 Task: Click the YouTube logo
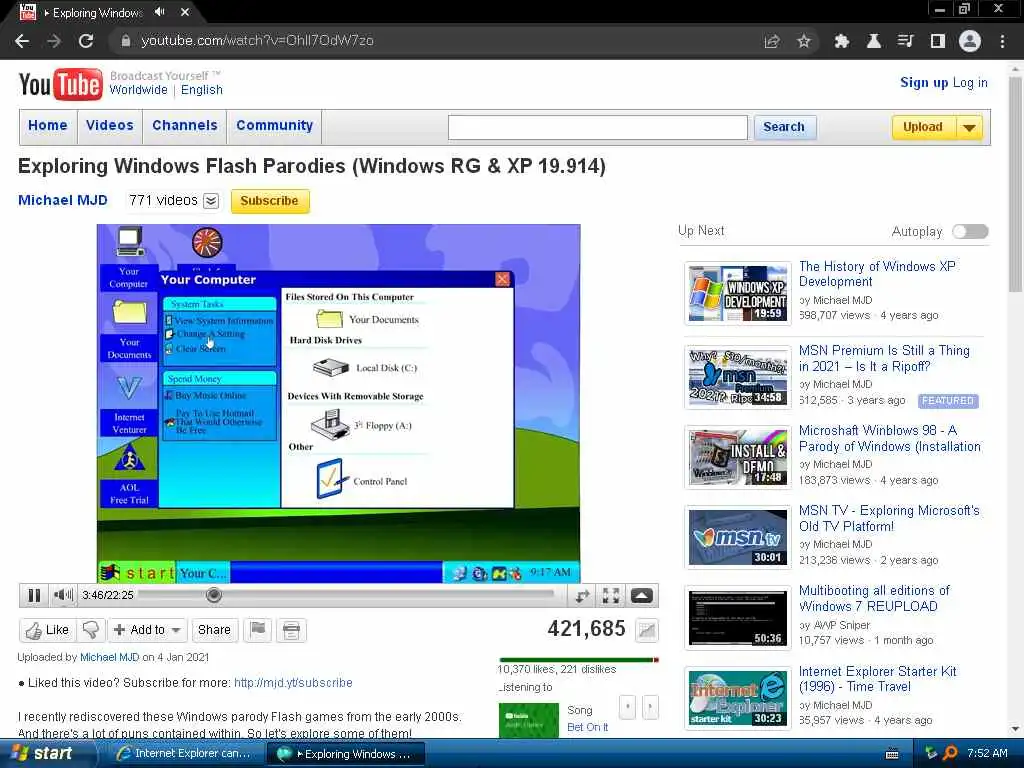pyautogui.click(x=61, y=85)
